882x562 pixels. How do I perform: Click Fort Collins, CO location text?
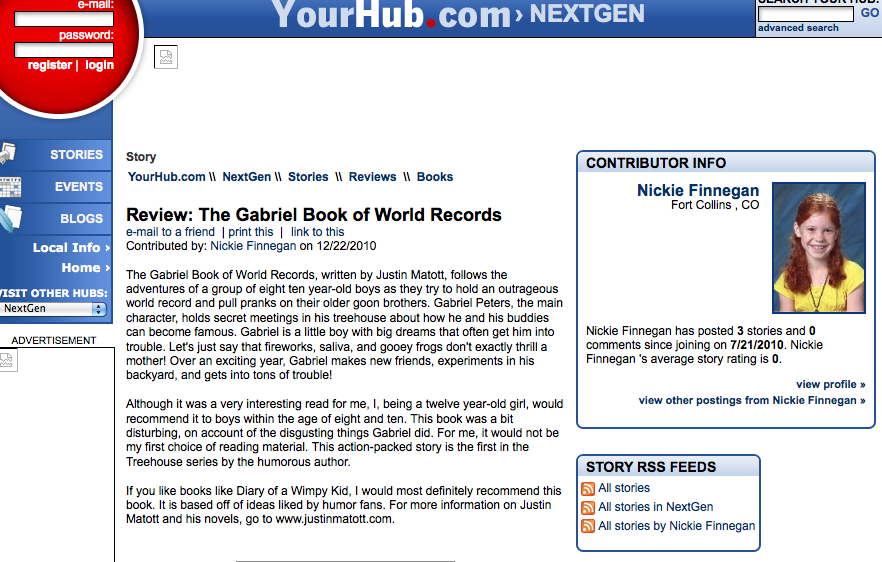click(715, 205)
